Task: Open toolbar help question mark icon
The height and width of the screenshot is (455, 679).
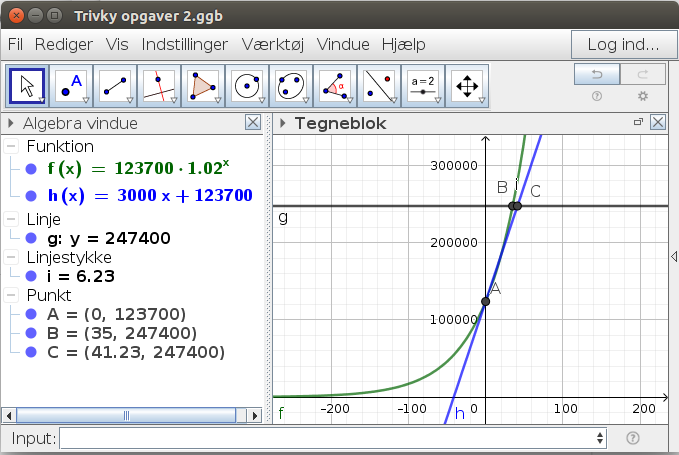Action: point(597,96)
